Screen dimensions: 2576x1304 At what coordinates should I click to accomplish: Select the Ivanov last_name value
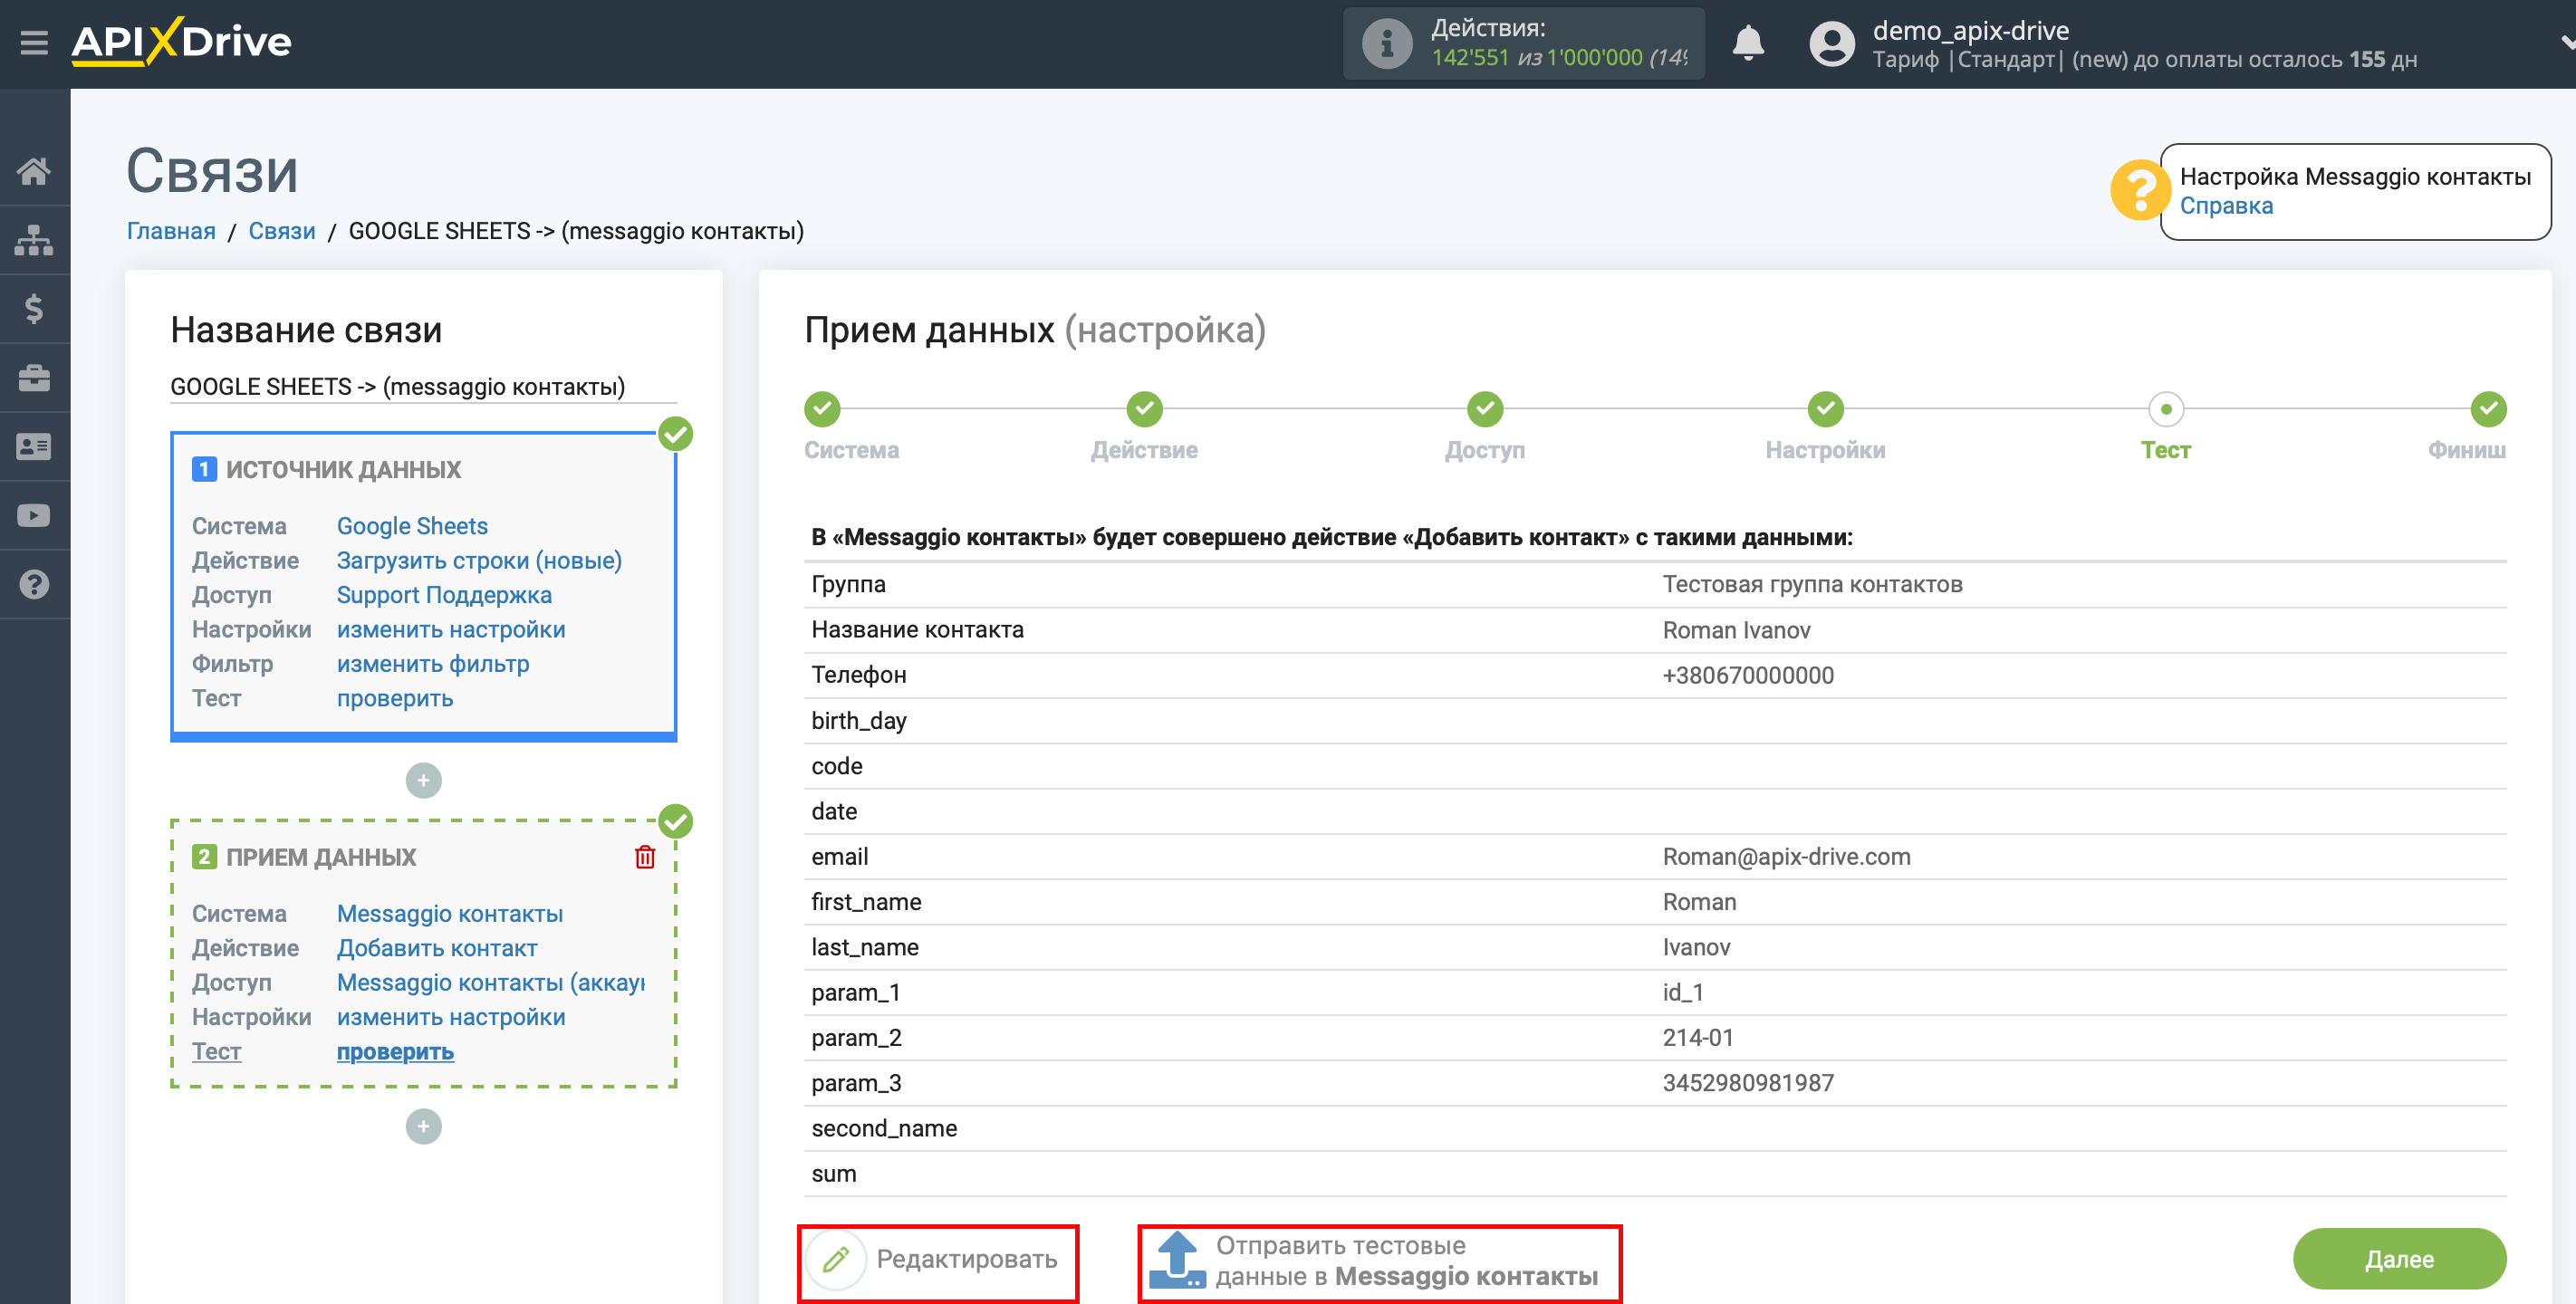[1696, 947]
